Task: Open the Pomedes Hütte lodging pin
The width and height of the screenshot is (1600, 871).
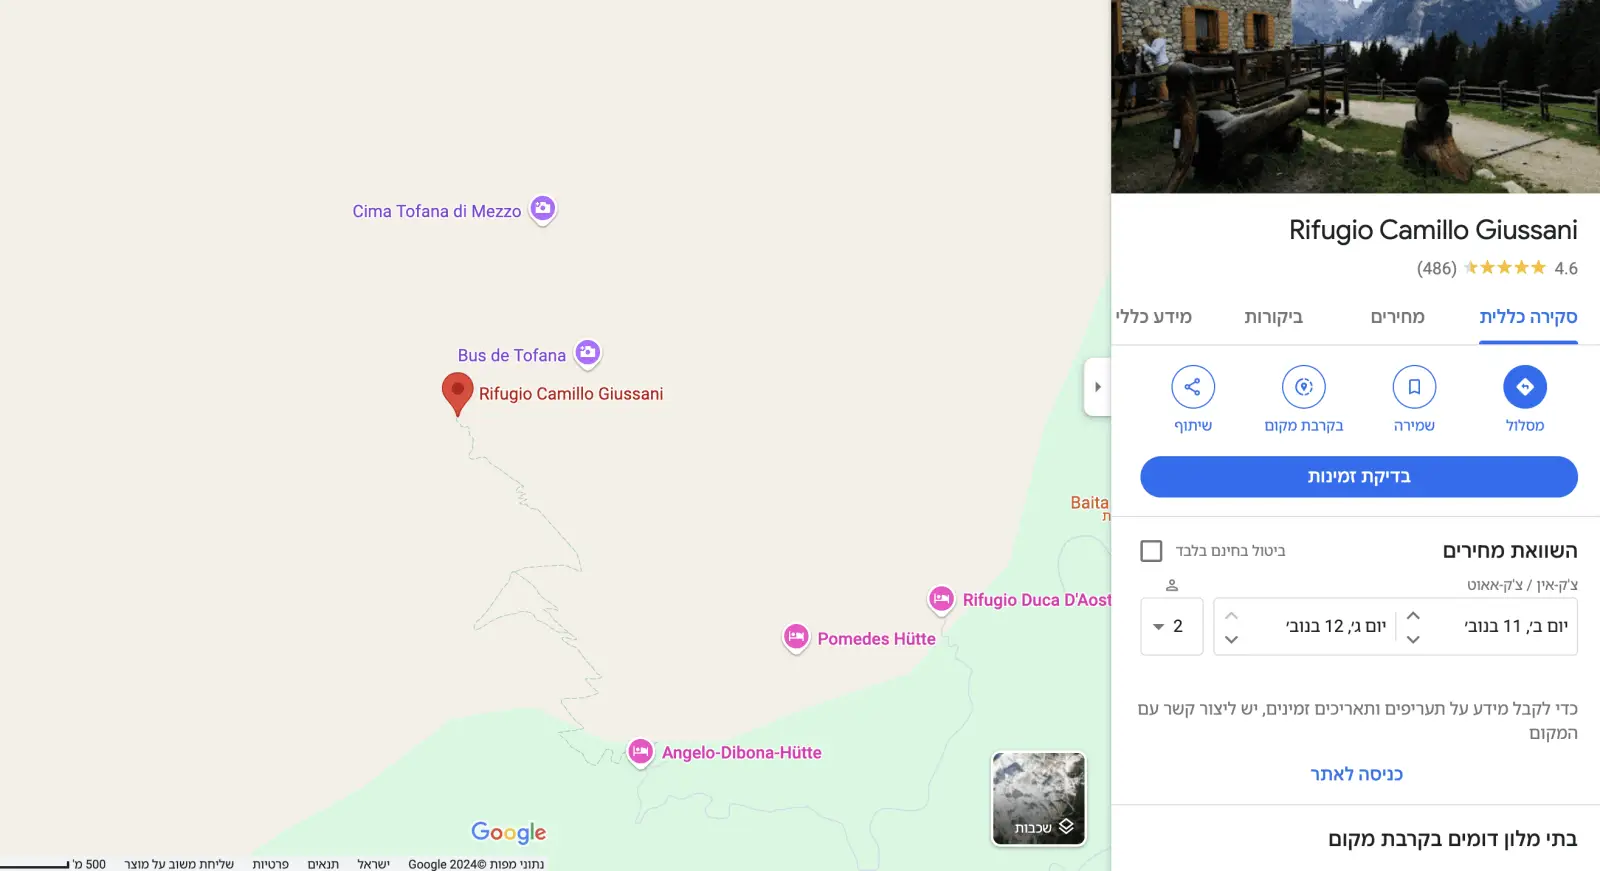Action: coord(796,637)
